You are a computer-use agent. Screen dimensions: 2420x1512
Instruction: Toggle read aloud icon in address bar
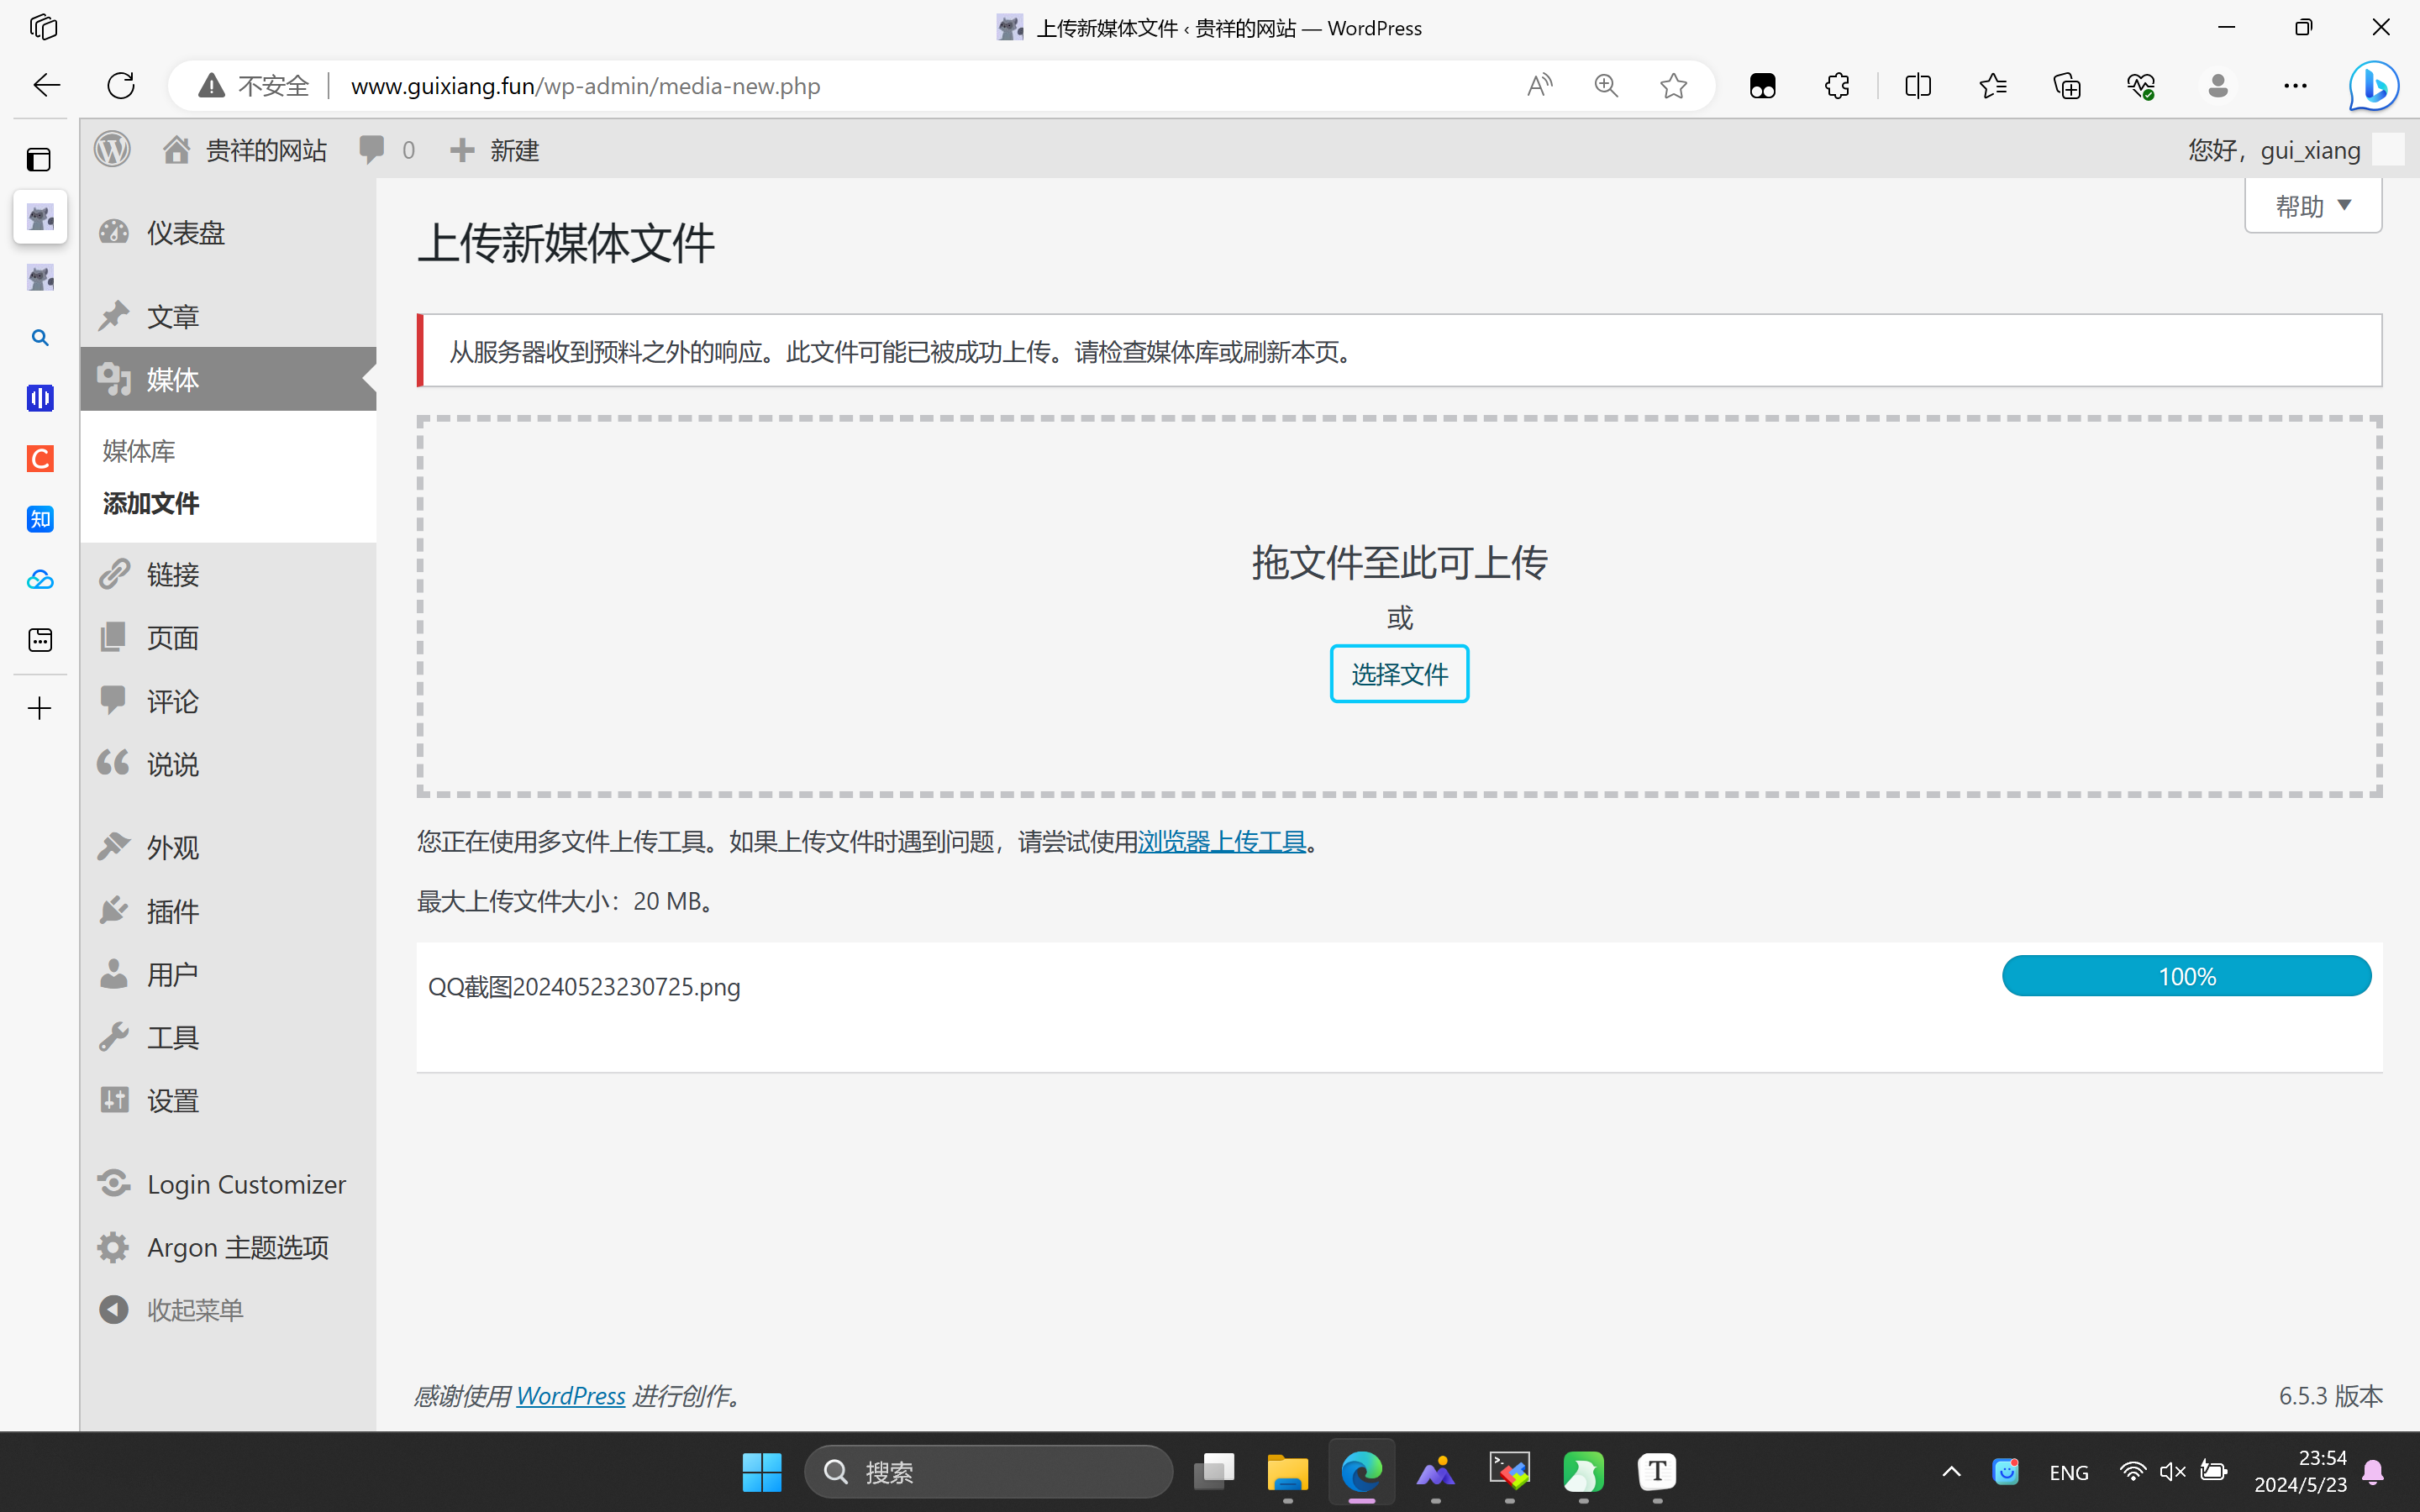[x=1540, y=86]
